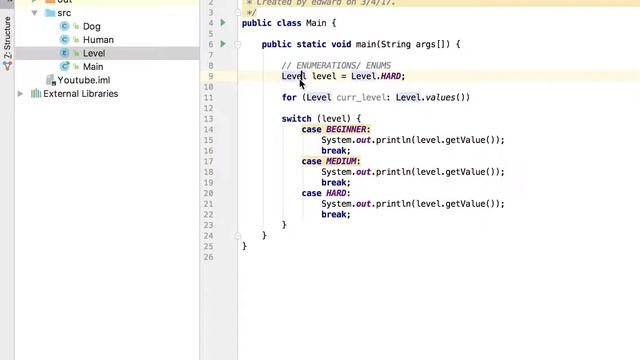Click break on line 19
640x360 pixels.
[333, 182]
